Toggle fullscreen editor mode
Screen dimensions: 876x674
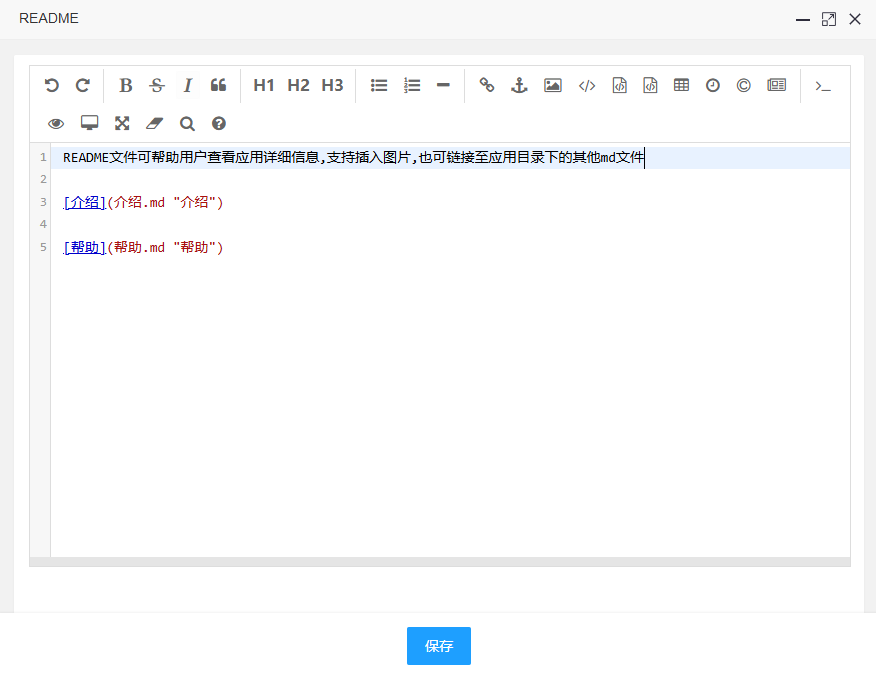(122, 124)
